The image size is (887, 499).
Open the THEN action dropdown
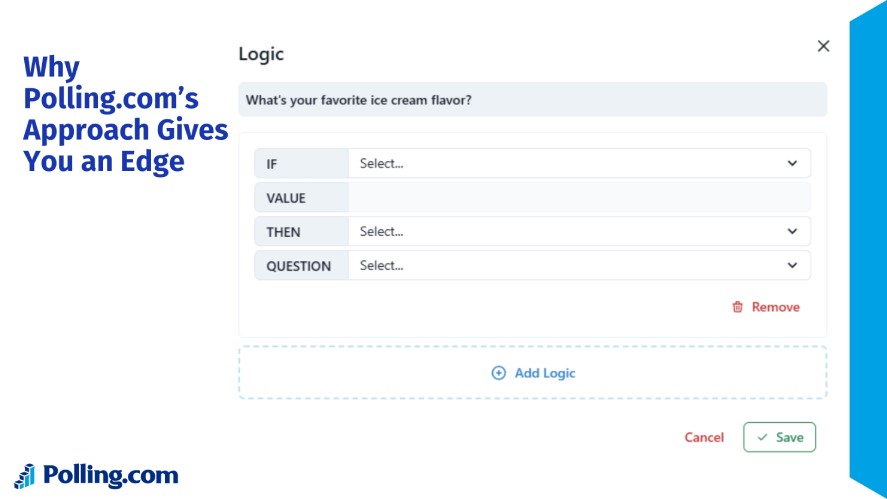[x=579, y=231]
